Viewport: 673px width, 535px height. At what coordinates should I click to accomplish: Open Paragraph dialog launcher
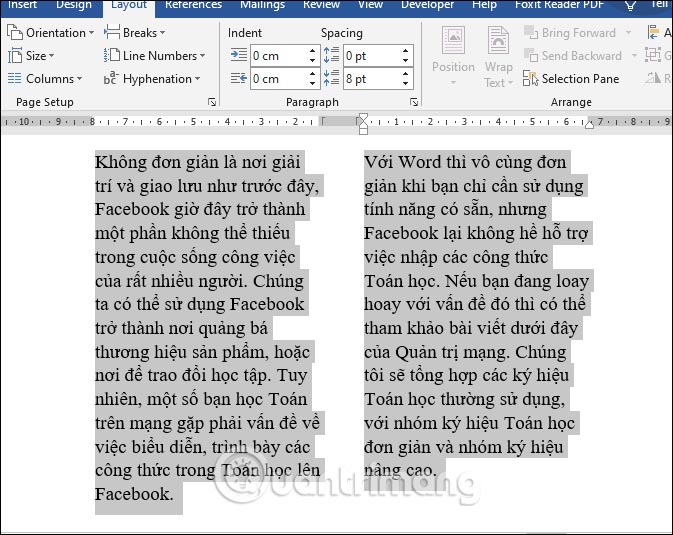point(414,102)
